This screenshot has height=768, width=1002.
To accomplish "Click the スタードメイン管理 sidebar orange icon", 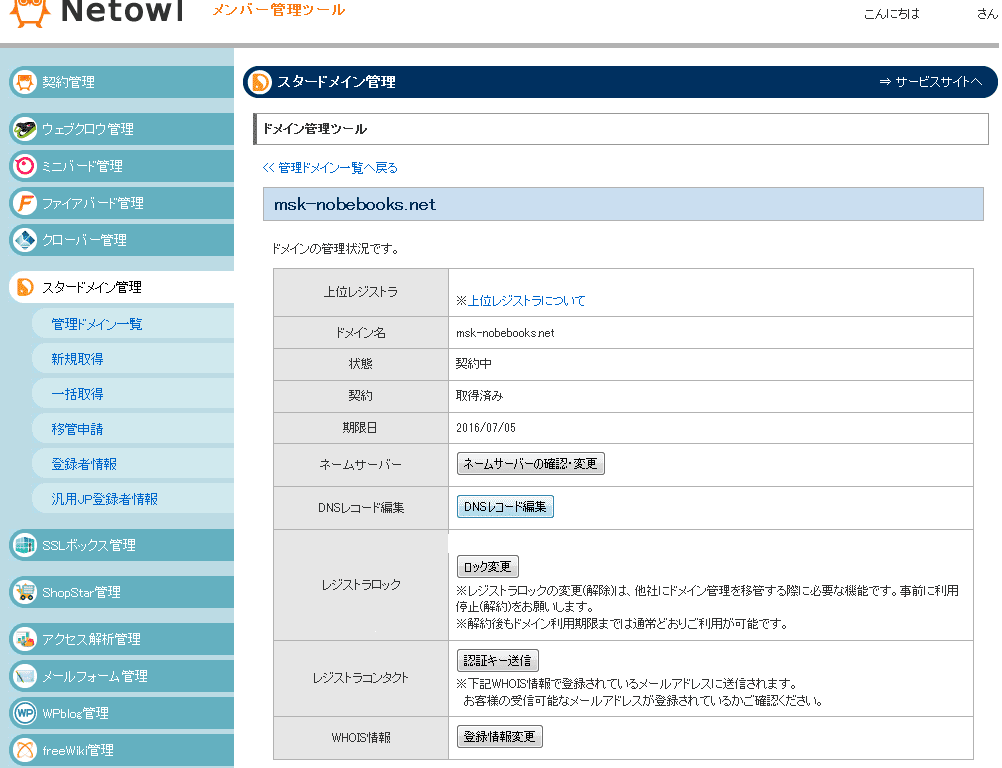I will click(x=25, y=287).
